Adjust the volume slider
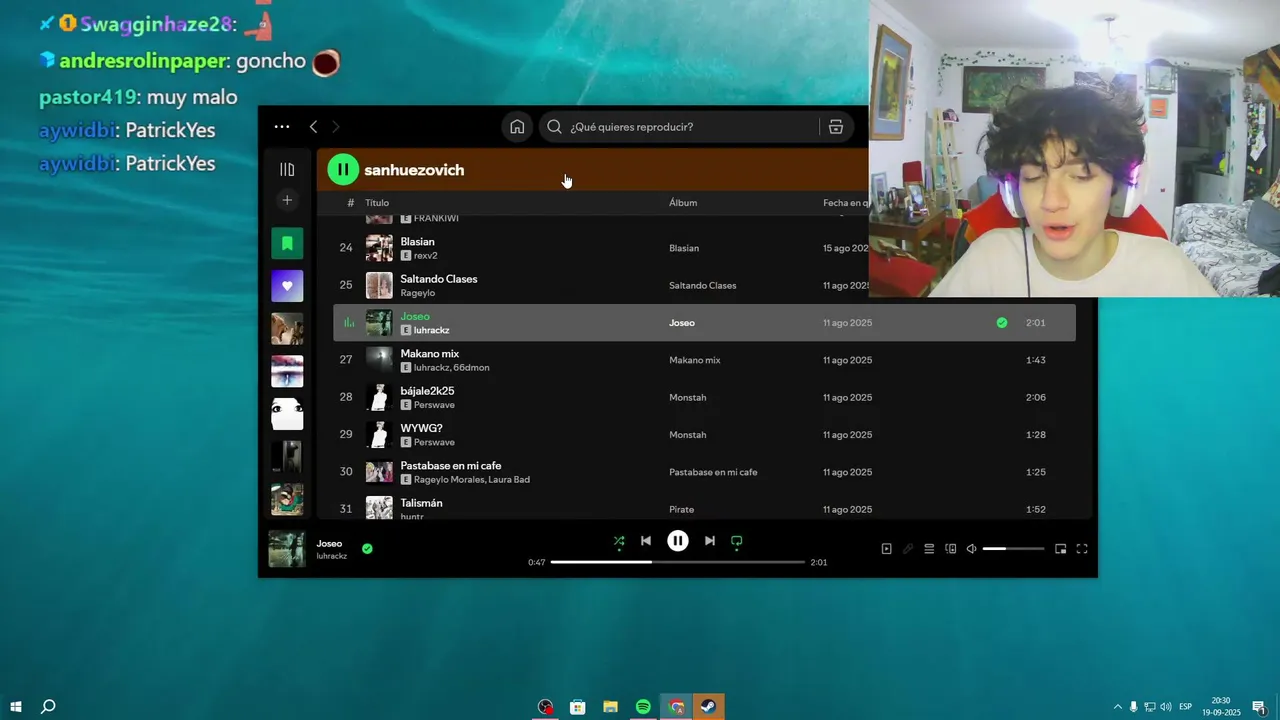This screenshot has height=720, width=1280. point(1013,549)
